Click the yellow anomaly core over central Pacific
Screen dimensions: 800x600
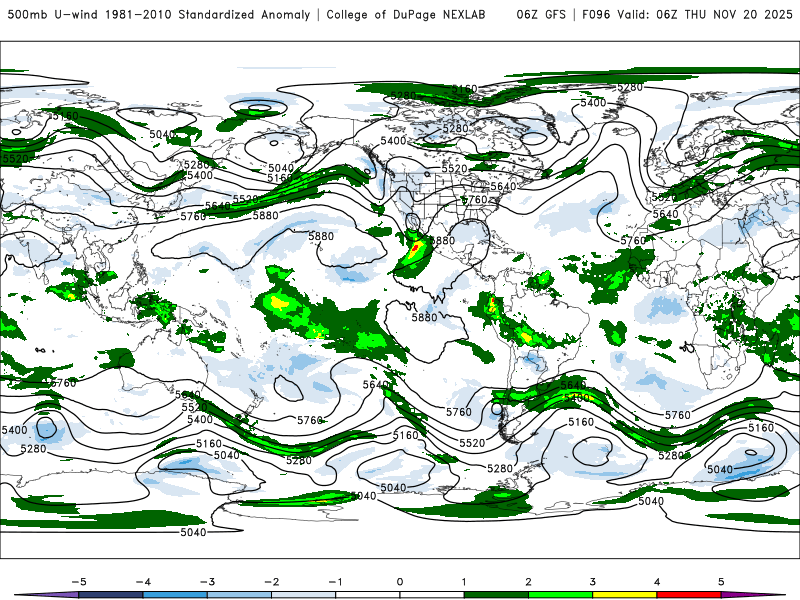(279, 302)
